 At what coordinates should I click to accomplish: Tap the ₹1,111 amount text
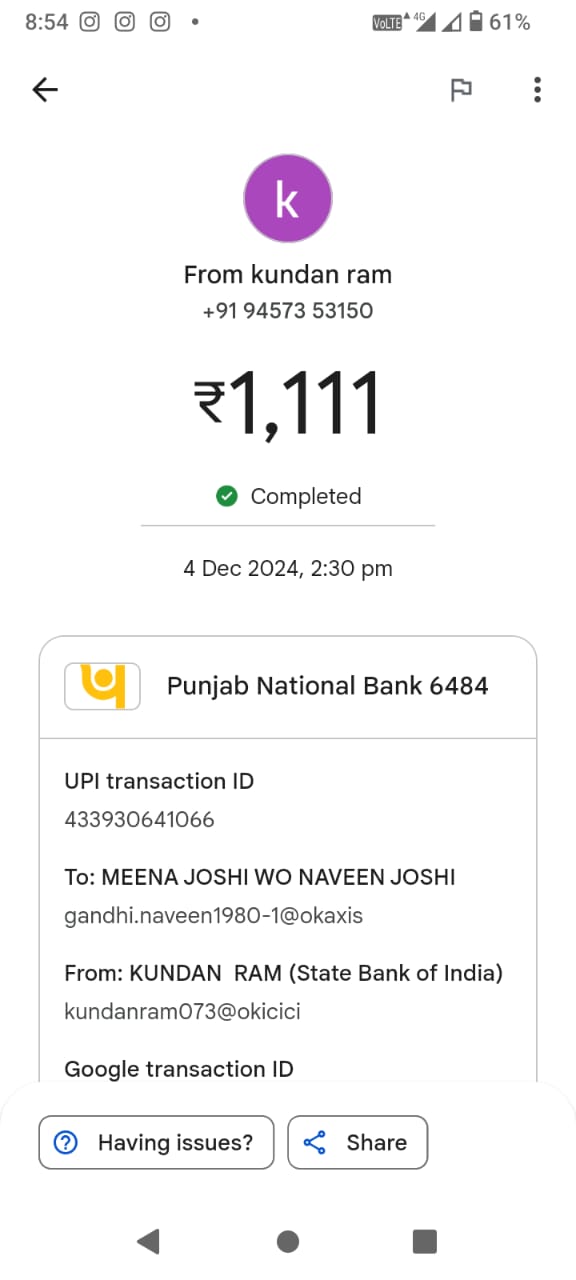coord(288,405)
